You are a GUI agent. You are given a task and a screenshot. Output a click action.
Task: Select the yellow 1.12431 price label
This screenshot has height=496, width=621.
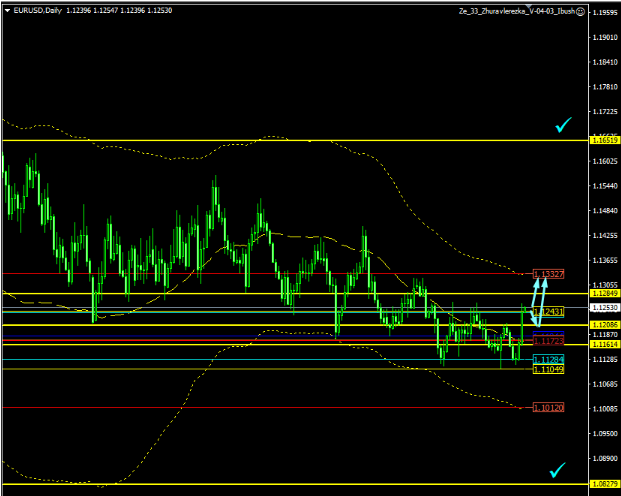tap(549, 311)
